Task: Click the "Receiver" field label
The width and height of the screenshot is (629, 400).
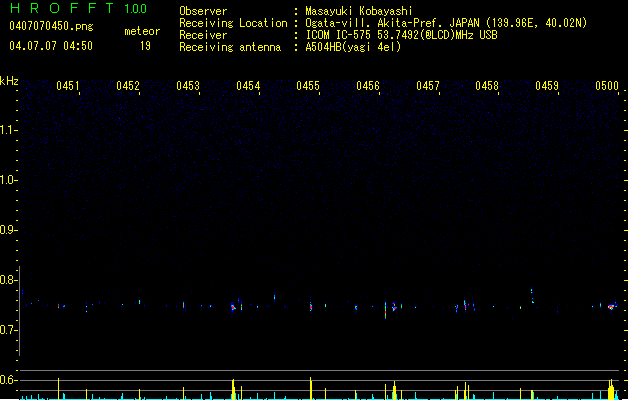Action: tap(203, 35)
